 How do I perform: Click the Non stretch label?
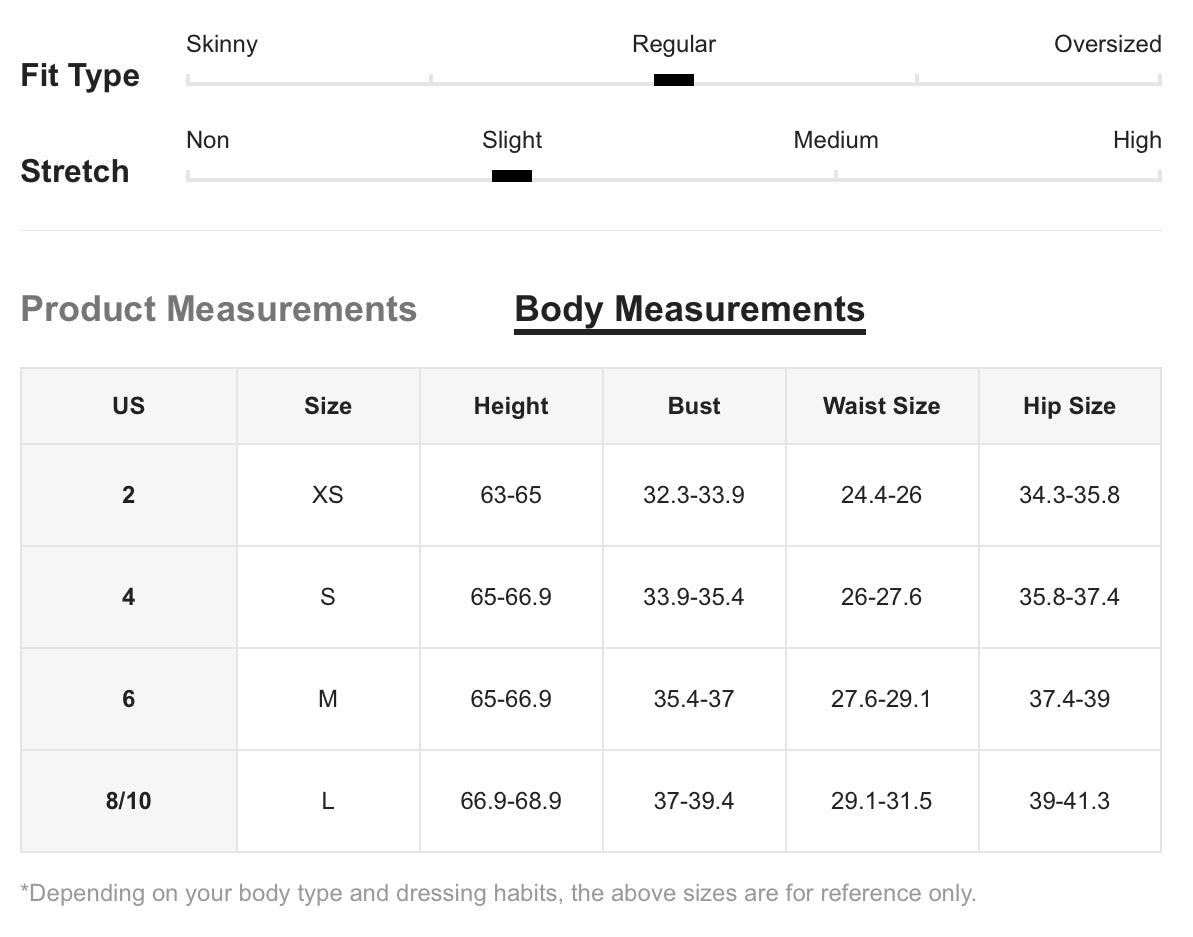pyautogui.click(x=208, y=140)
